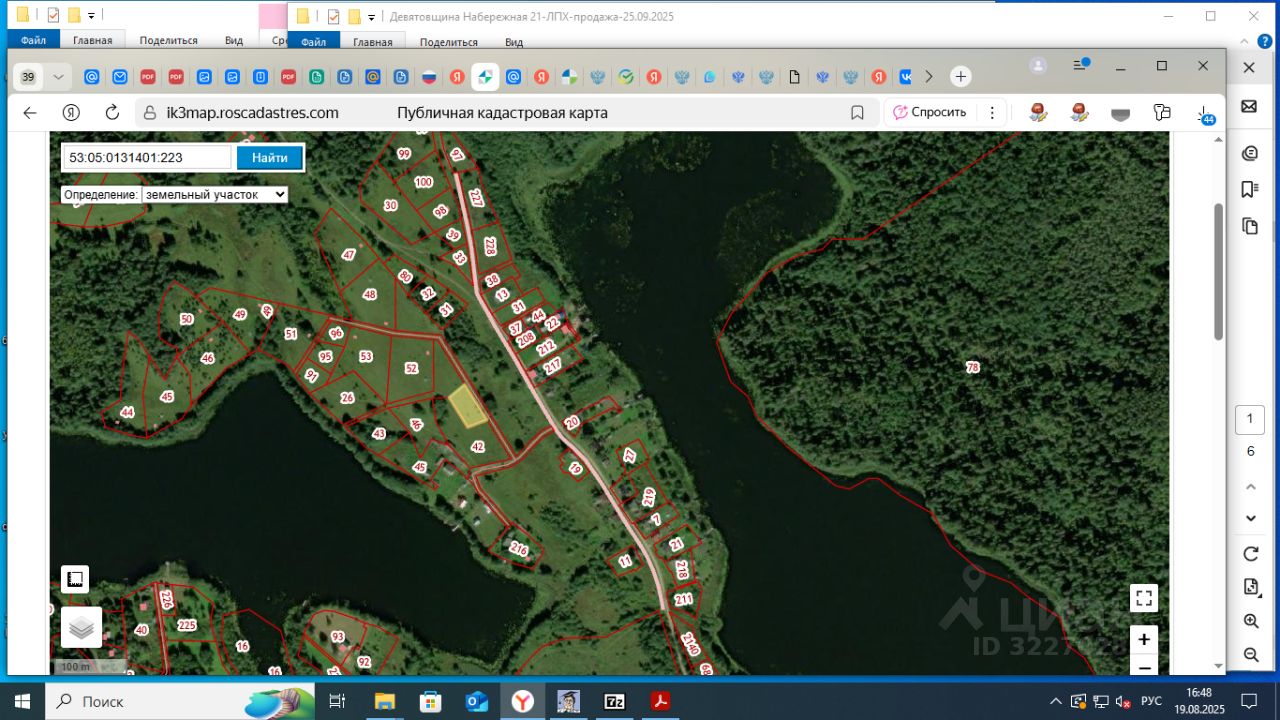This screenshot has height=720, width=1280.
Task: Click the Найти search button
Action: click(269, 157)
